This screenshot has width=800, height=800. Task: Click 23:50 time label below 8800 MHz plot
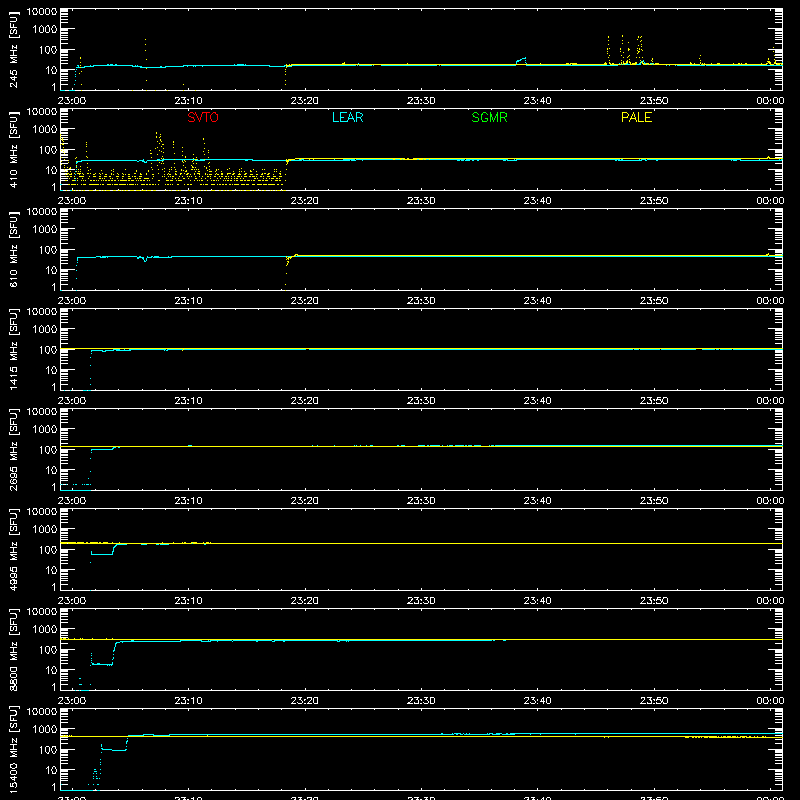654,701
